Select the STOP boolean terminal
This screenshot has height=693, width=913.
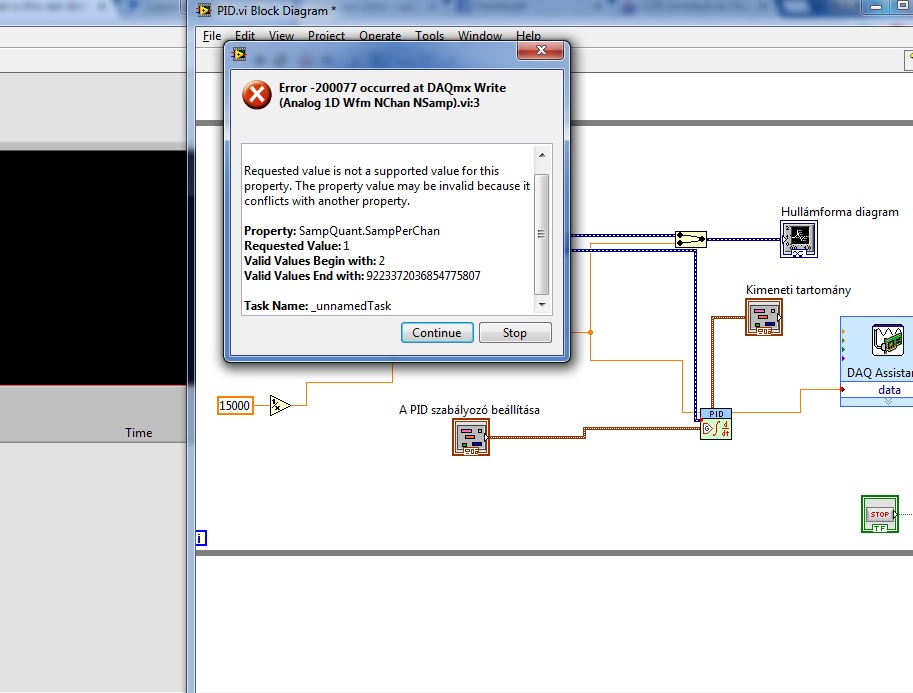[880, 514]
